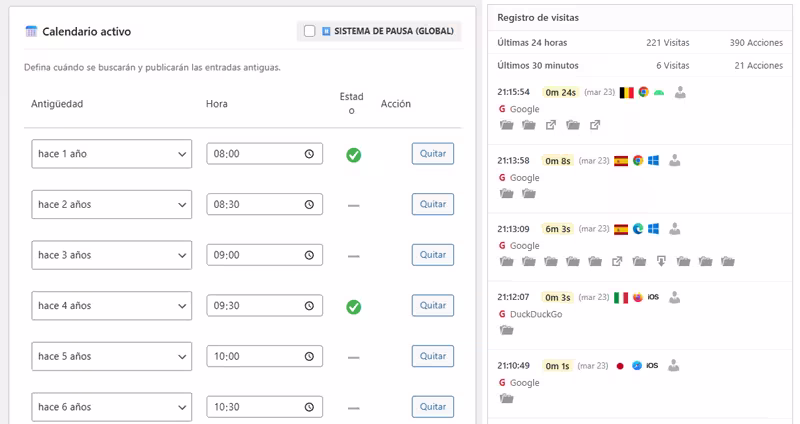The image size is (800, 424).
Task: Click the Belgium flag icon in the 21:15:54 visit
Action: 627,92
